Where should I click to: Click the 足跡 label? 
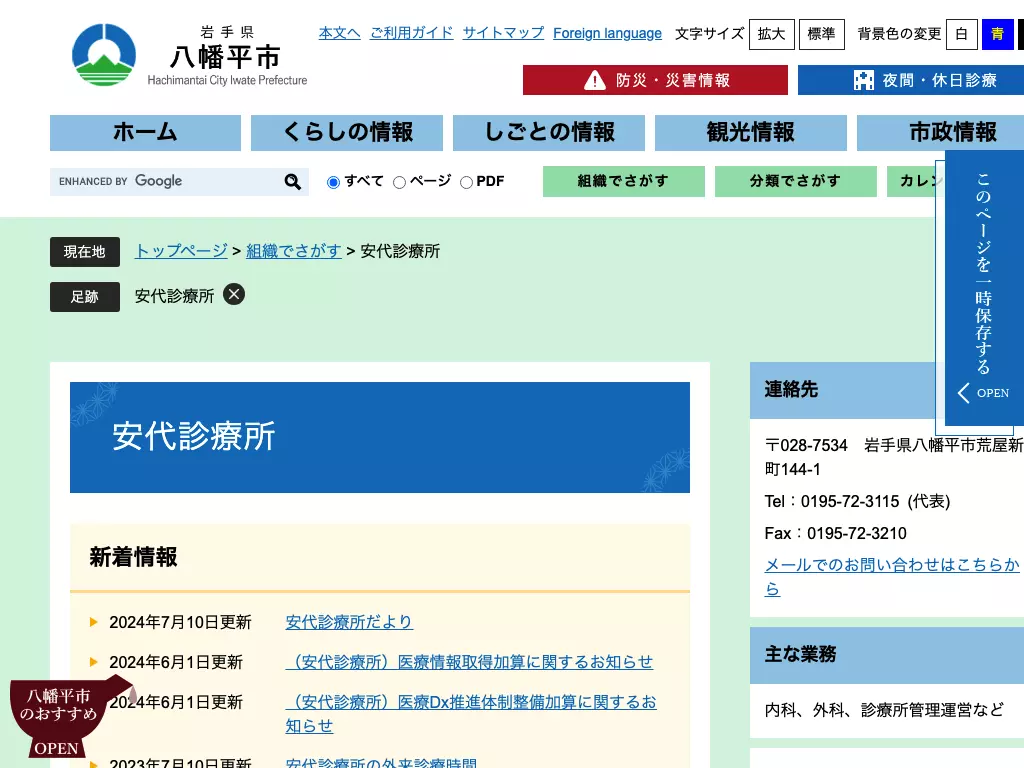click(85, 297)
